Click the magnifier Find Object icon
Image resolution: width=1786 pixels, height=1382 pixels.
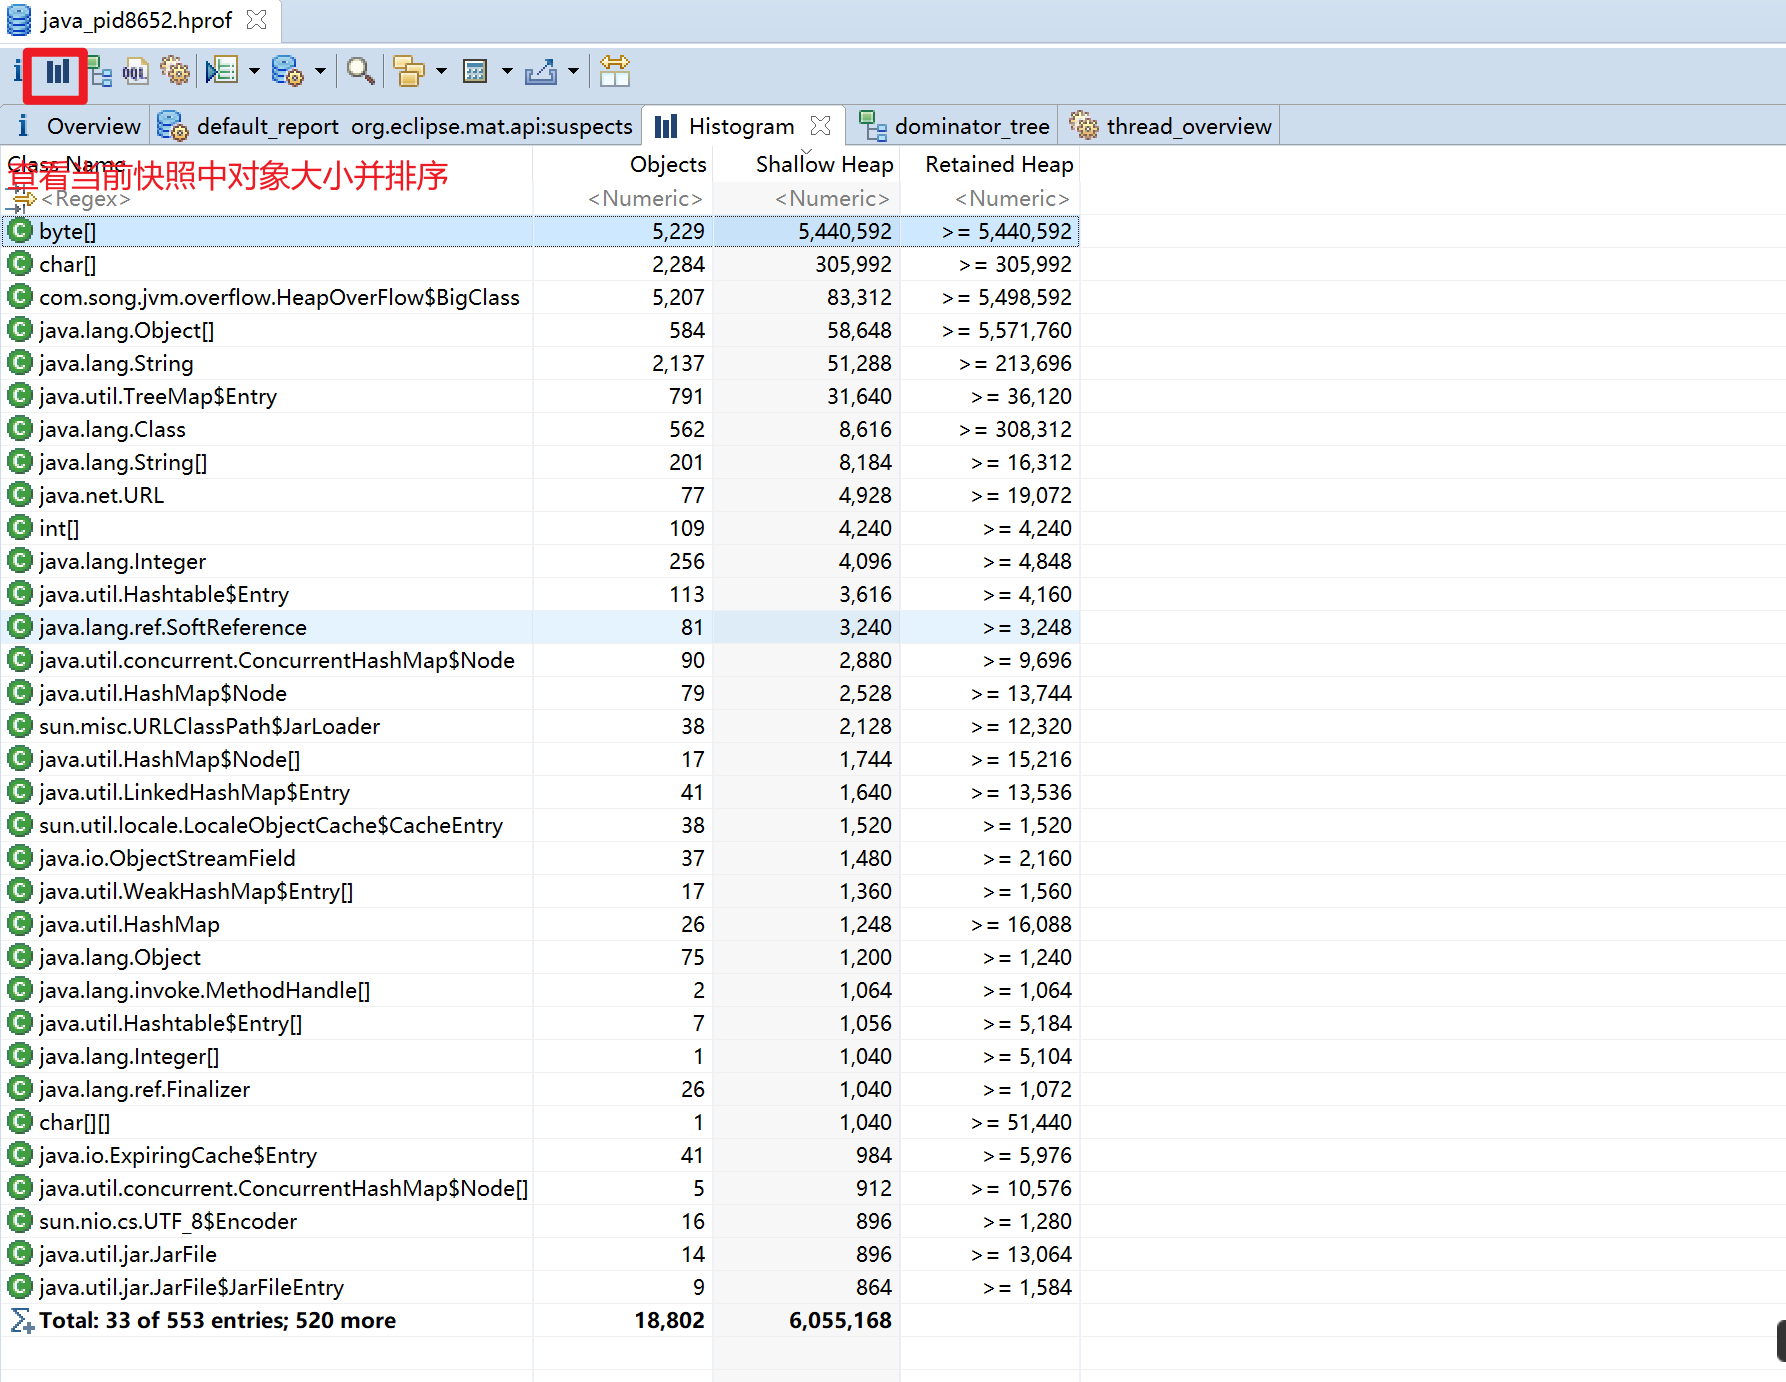tap(360, 72)
